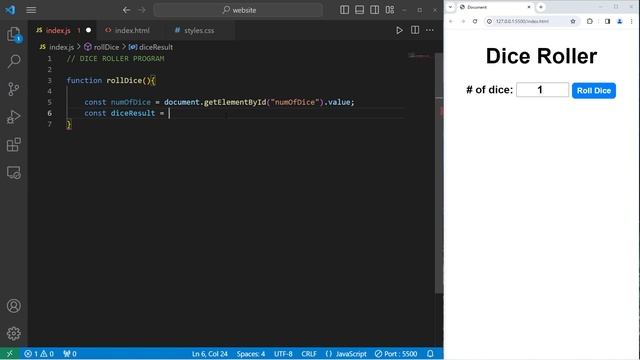Image resolution: width=640 pixels, height=360 pixels.
Task: Toggle the primary side bar layout
Action: pyautogui.click(x=344, y=10)
